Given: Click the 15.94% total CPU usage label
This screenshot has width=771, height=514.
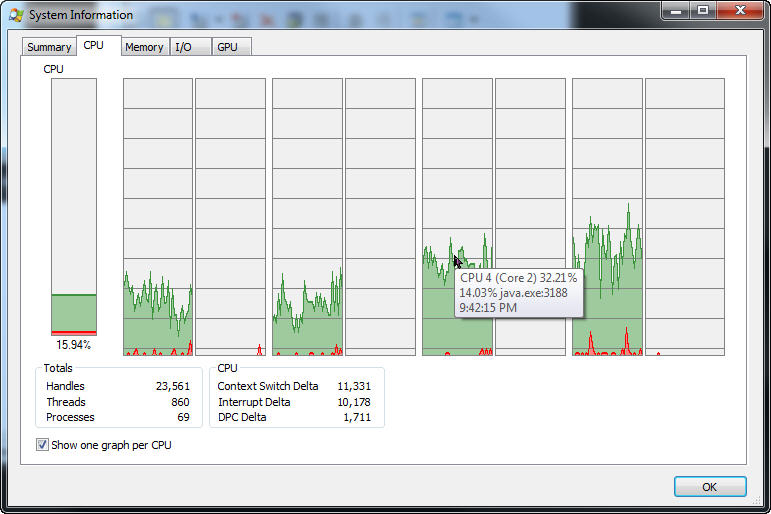Looking at the screenshot, I should pos(73,345).
